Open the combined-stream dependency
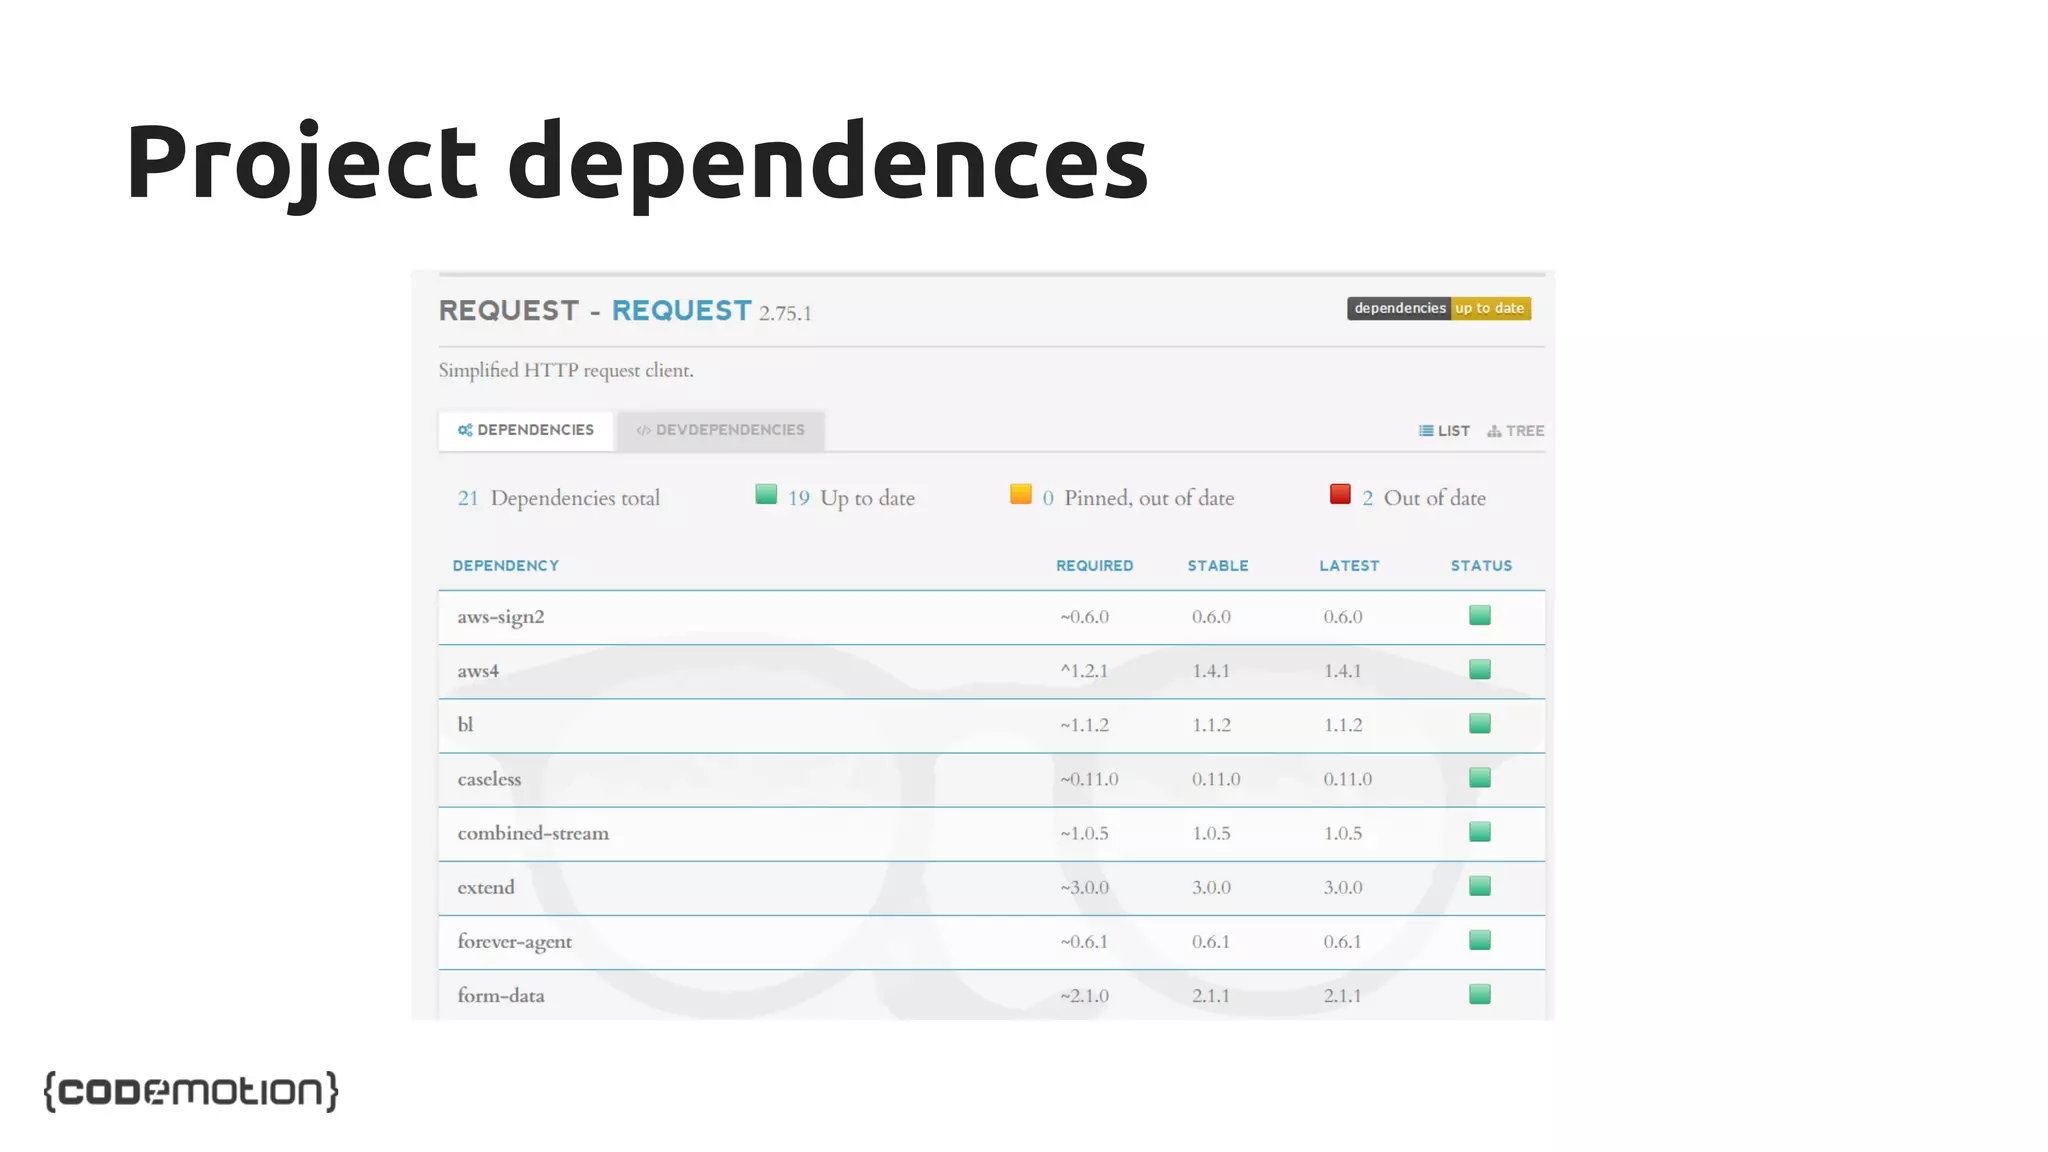Screen dimensions: 2048x1152 click(533, 833)
